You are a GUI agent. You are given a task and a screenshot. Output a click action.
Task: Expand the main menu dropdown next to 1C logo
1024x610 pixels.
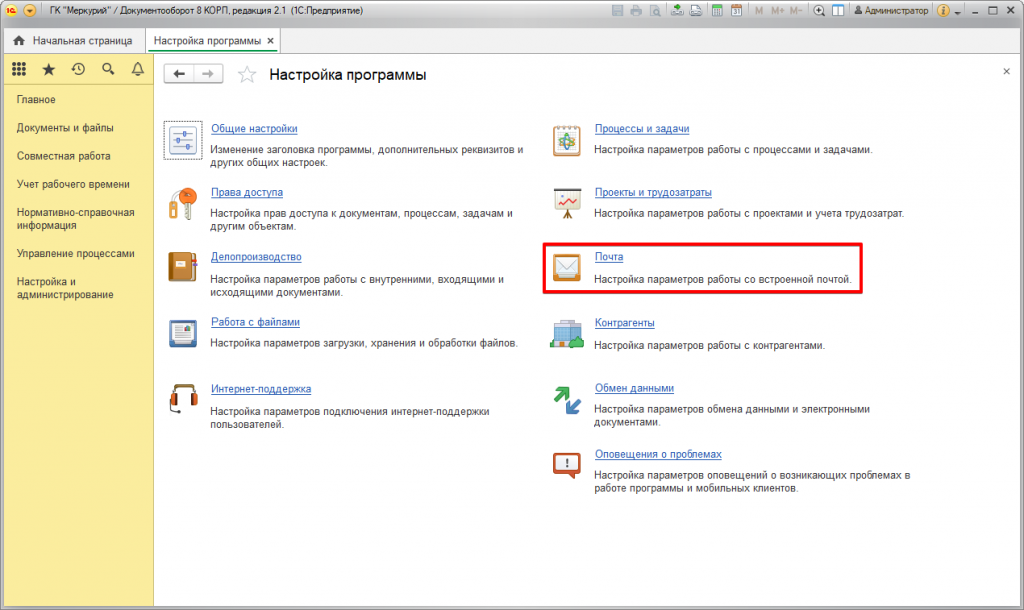pos(29,11)
